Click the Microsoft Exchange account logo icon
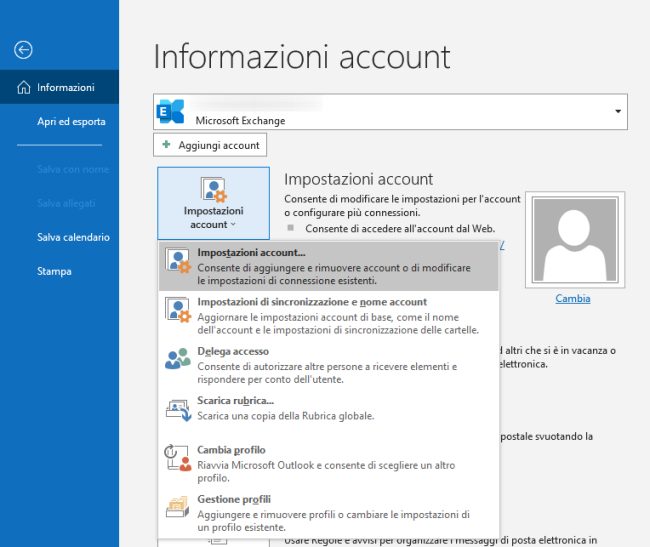 click(172, 113)
